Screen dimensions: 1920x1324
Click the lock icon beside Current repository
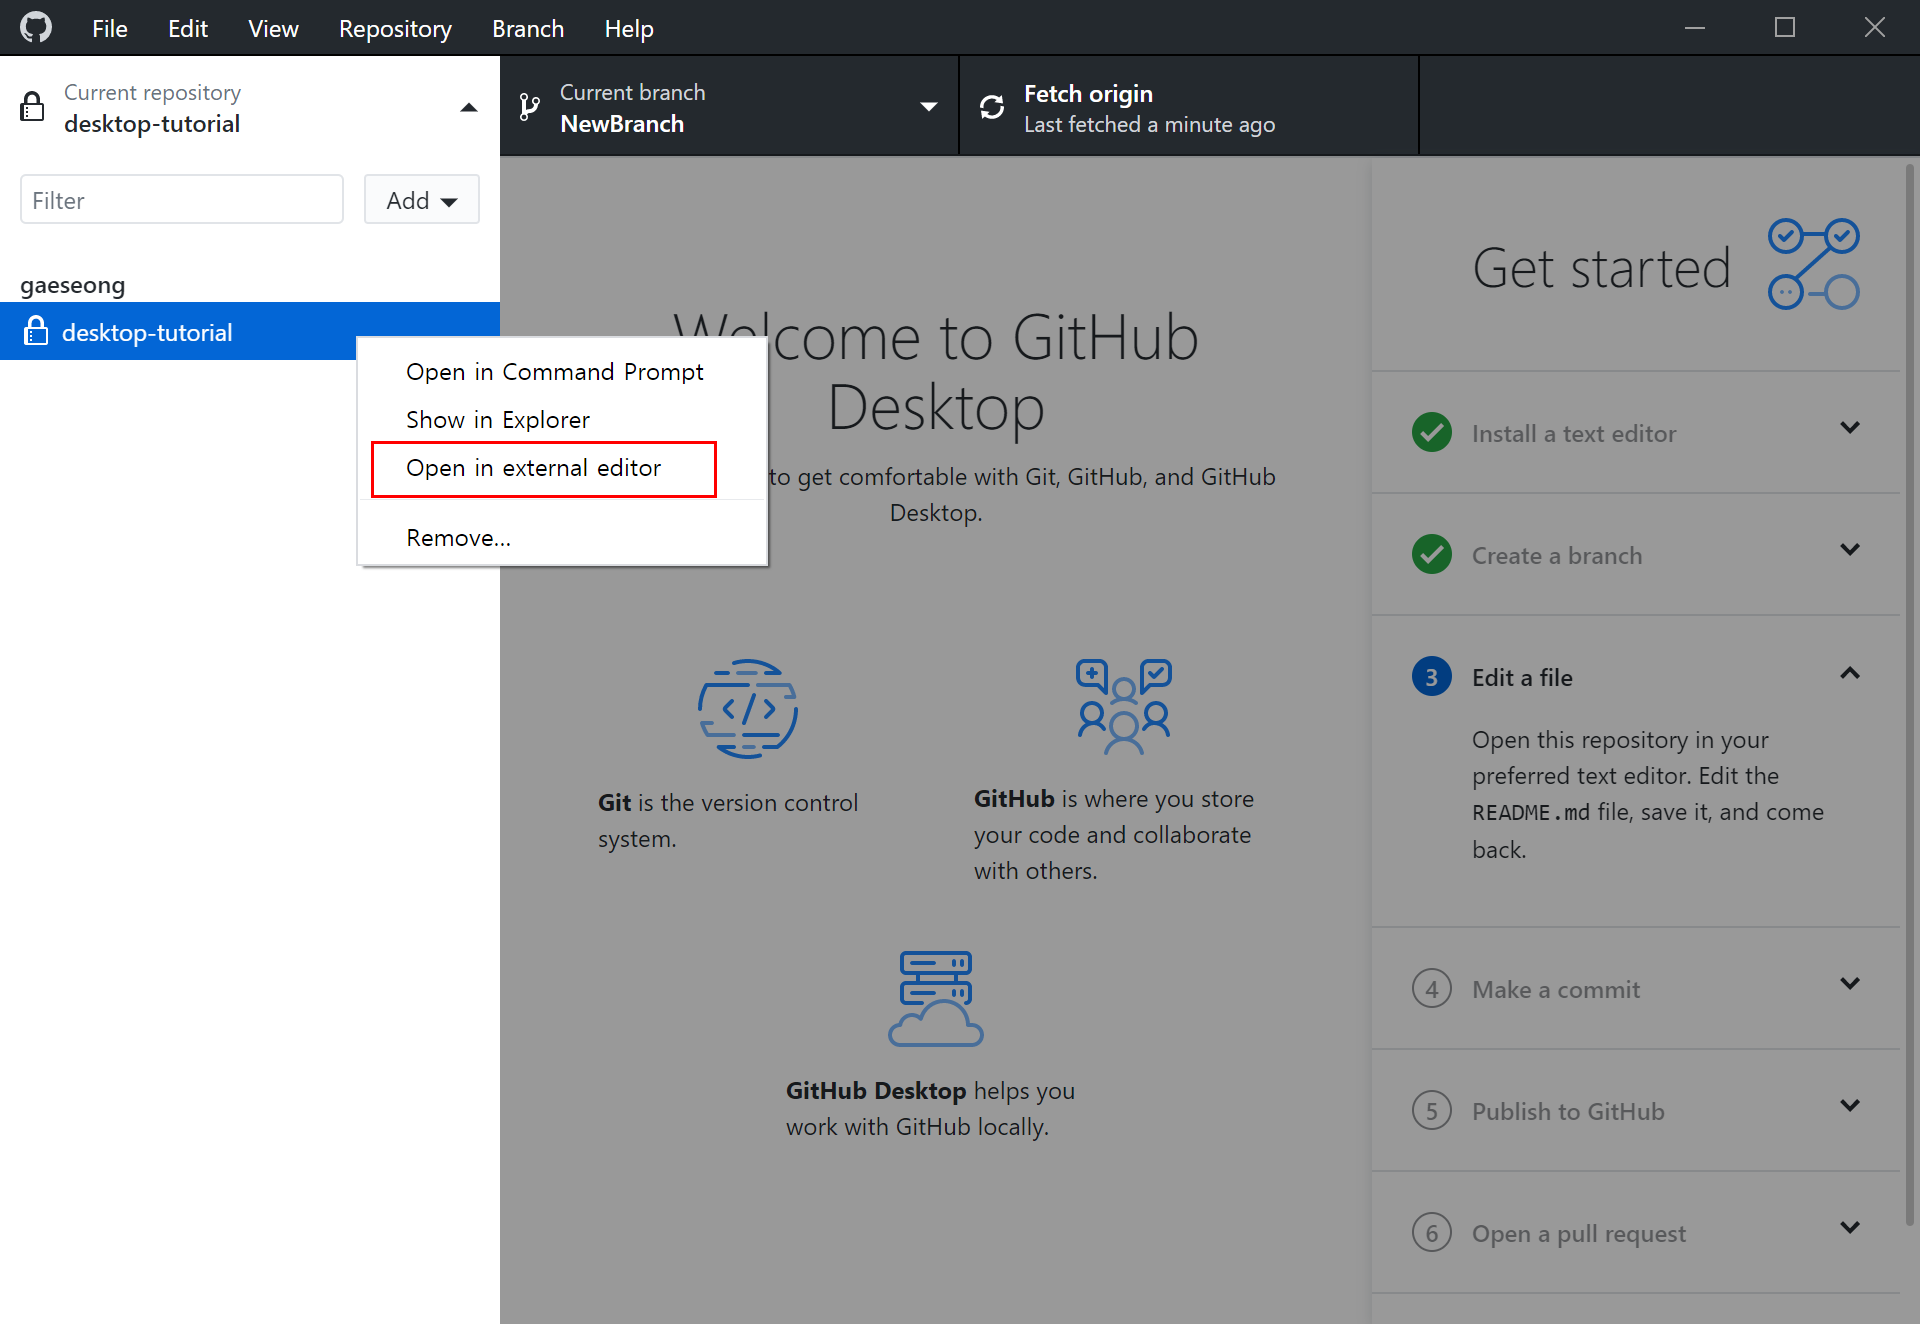coord(32,107)
